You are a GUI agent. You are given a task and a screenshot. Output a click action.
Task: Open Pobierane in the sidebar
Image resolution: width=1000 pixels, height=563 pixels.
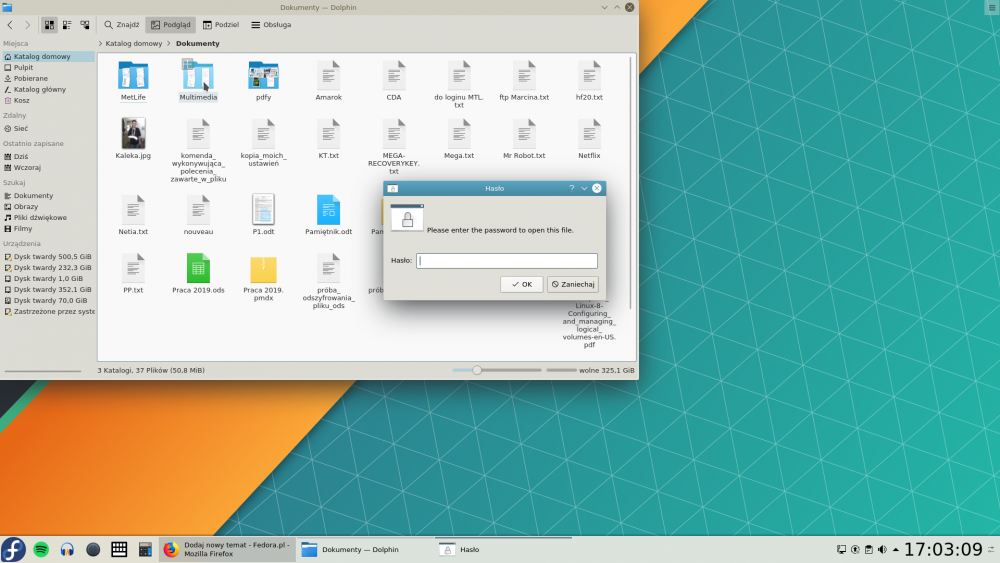point(48,78)
